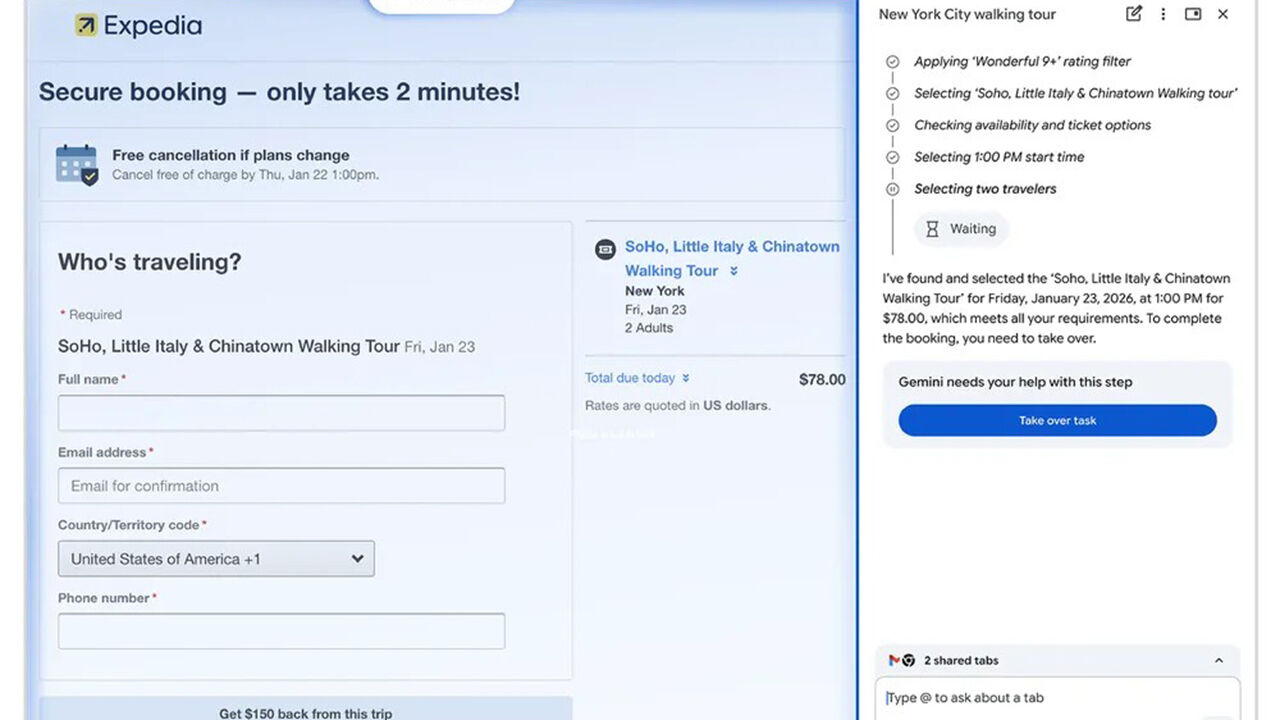Focus the Email for confirmation field
Viewport: 1280px width, 720px height.
pyautogui.click(x=281, y=486)
